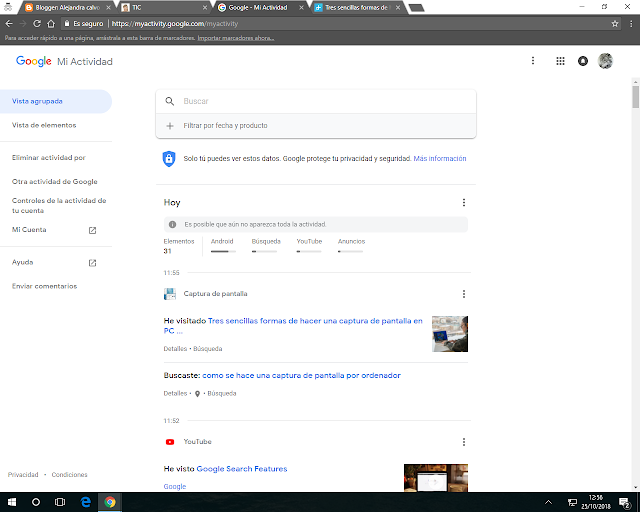This screenshot has width=640, height=512.
Task: Click Importar marcadores ahora link
Action: pos(236,38)
